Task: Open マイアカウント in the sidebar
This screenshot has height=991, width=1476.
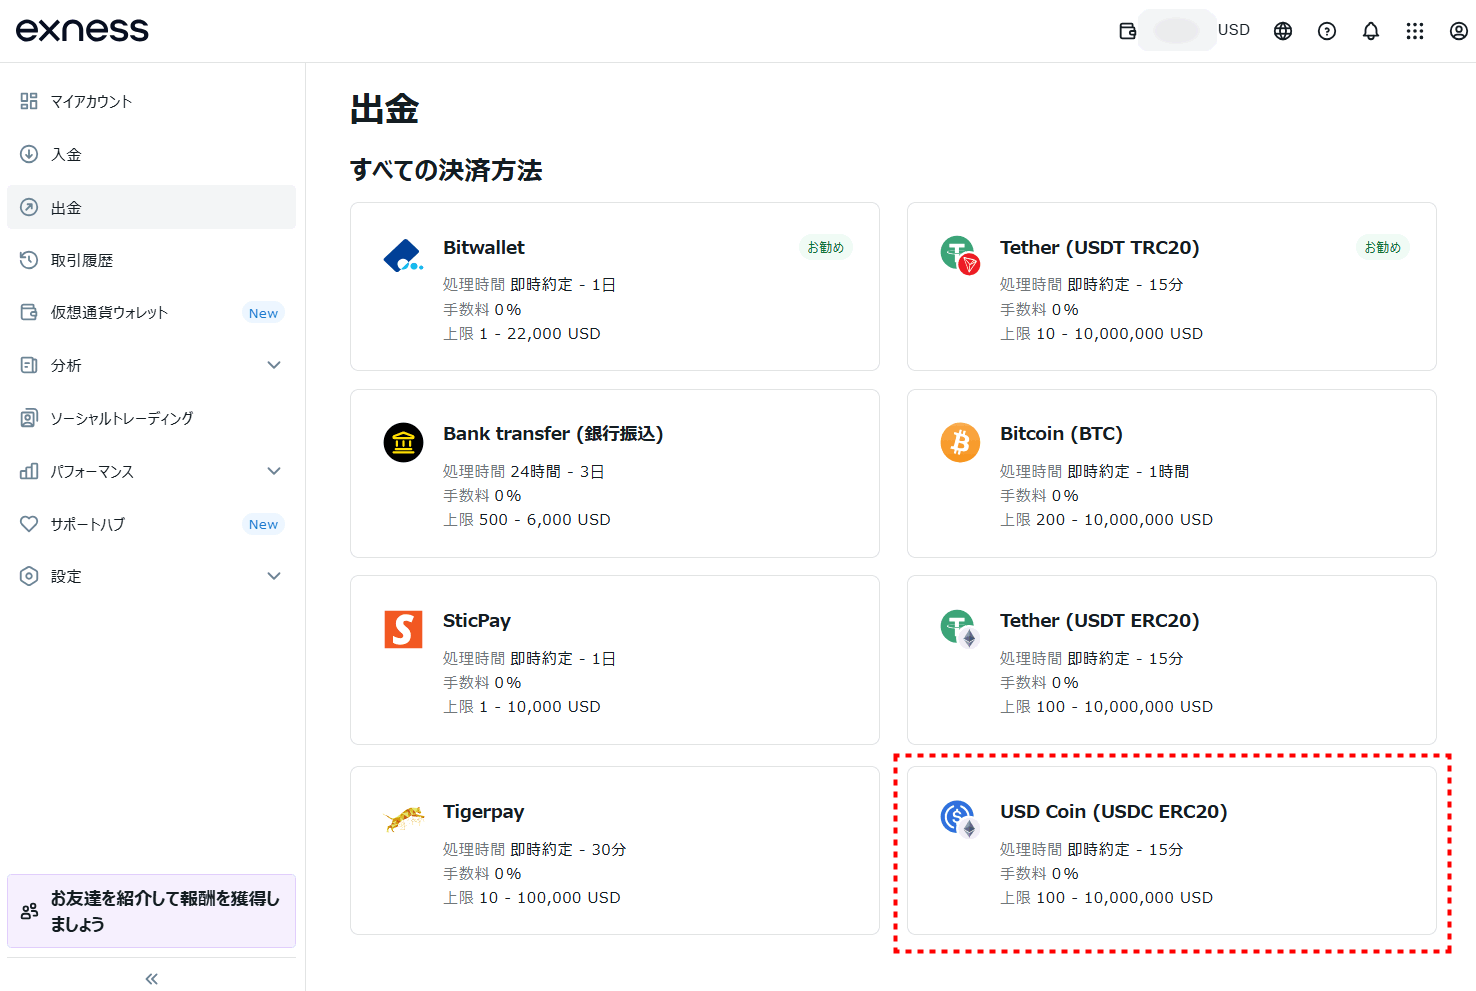Action: pyautogui.click(x=151, y=101)
